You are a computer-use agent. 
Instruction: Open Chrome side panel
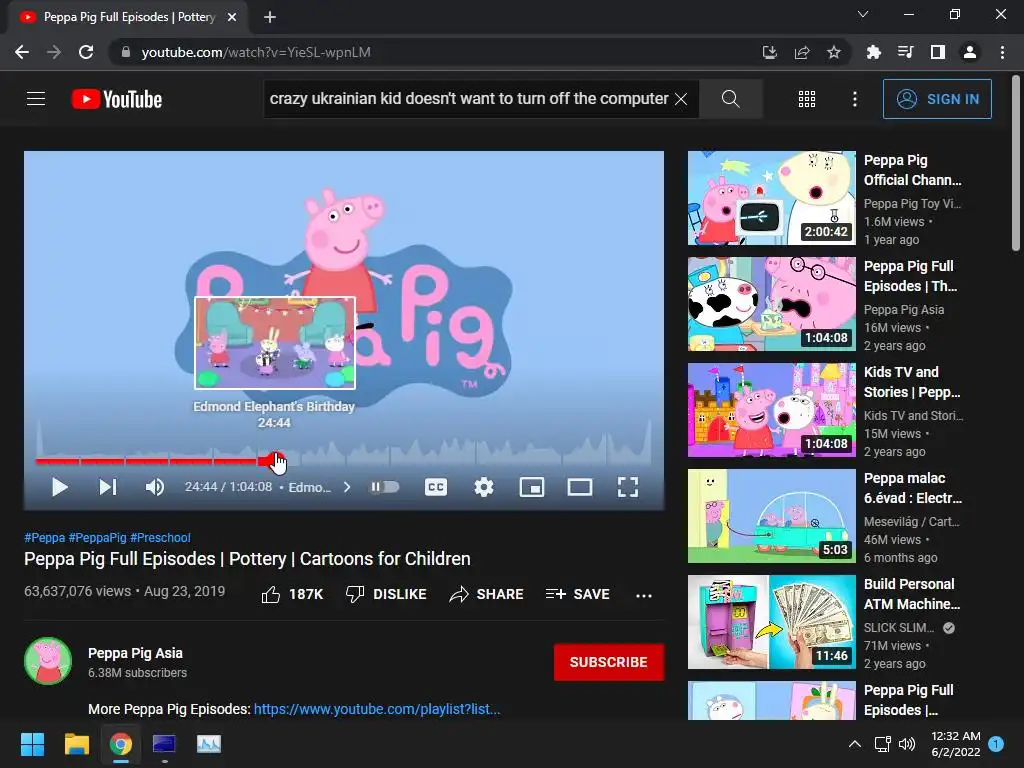(x=938, y=52)
